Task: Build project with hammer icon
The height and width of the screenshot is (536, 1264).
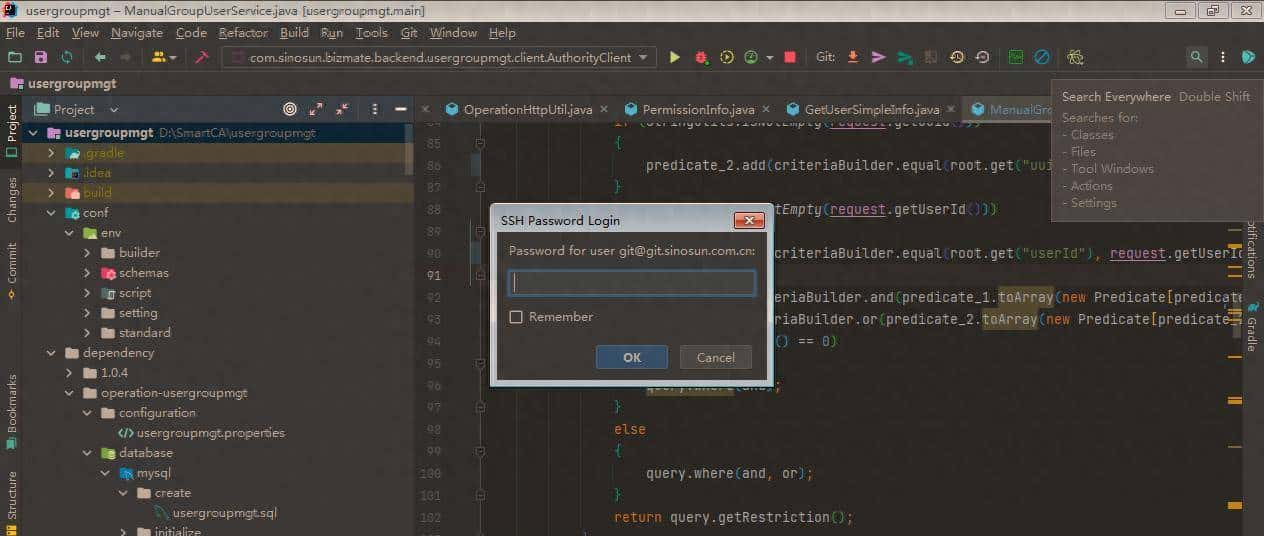Action: pos(202,57)
